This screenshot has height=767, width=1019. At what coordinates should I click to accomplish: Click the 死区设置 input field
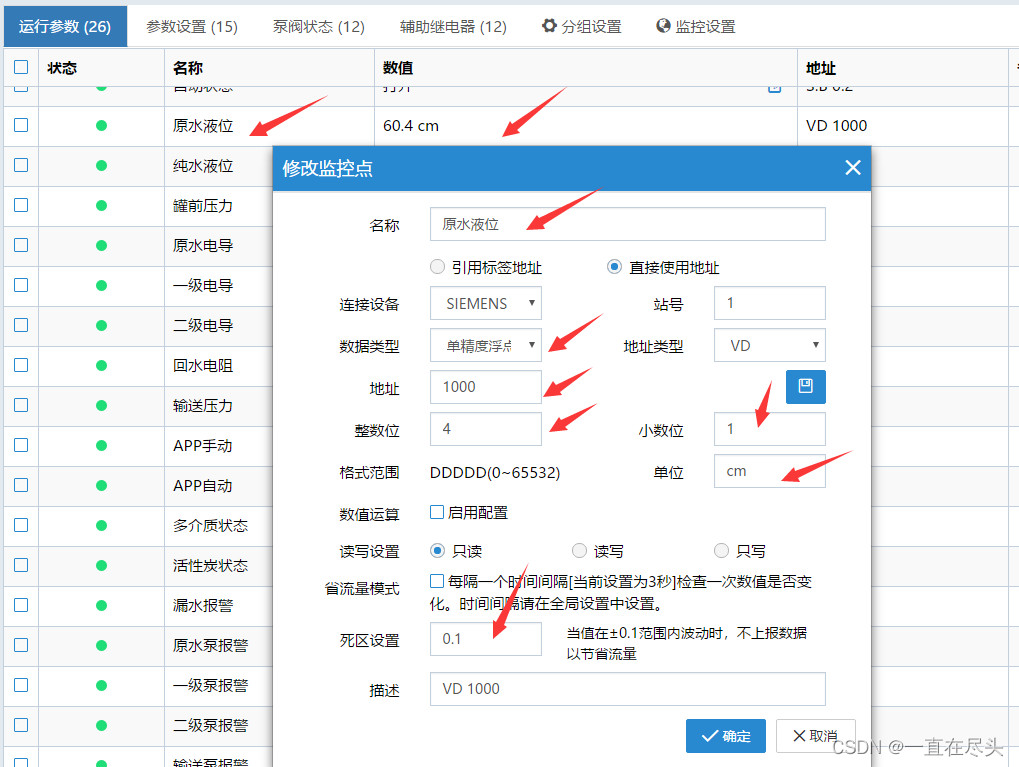point(486,638)
